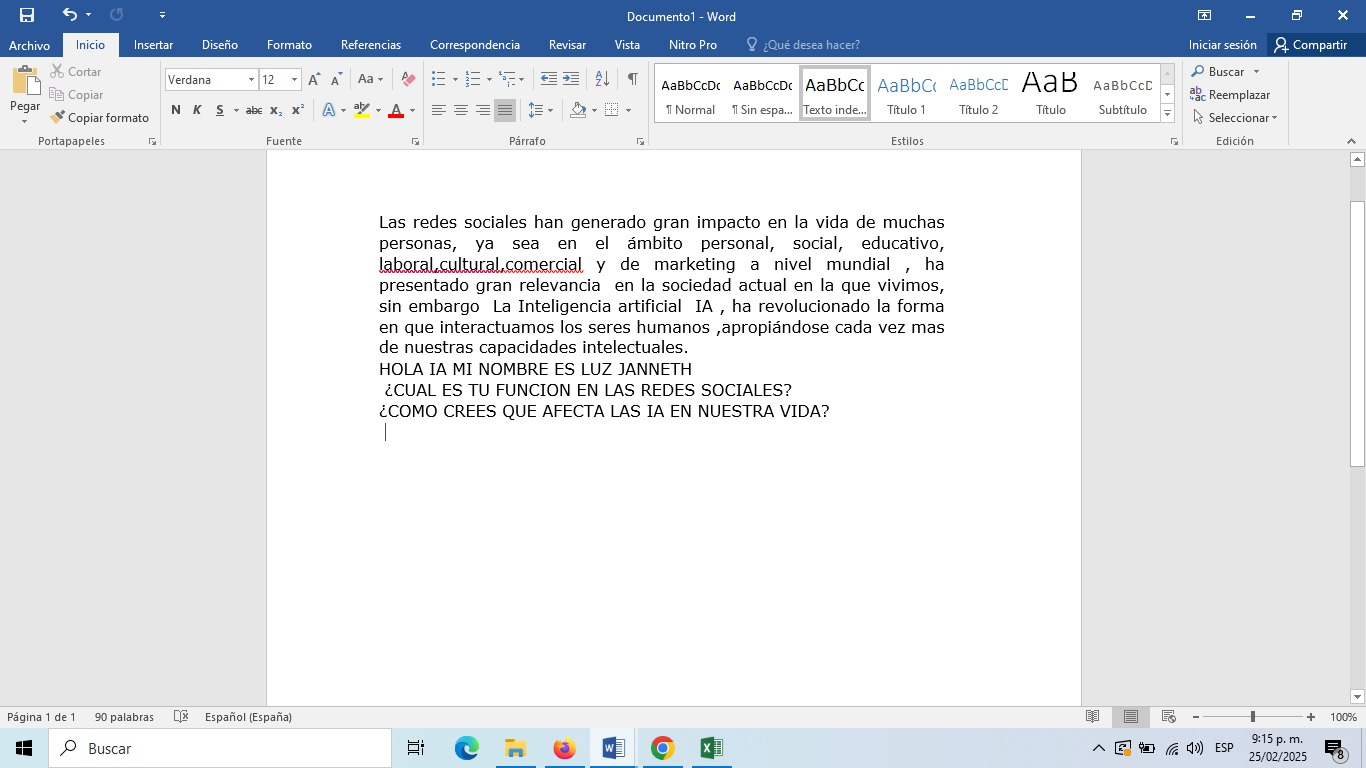Clear all formatting with the eraser icon
The height and width of the screenshot is (768, 1366).
408,80
